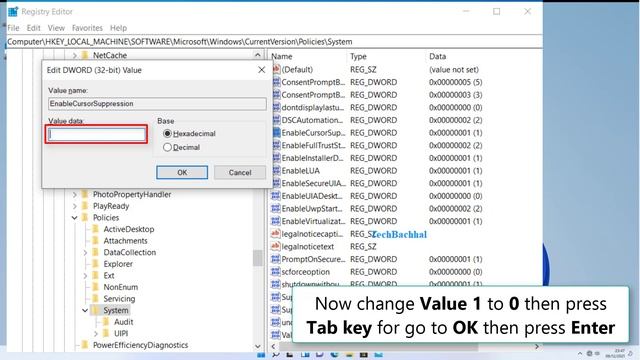Expand the Ext key
This screenshot has height=360, width=640.
85,276
